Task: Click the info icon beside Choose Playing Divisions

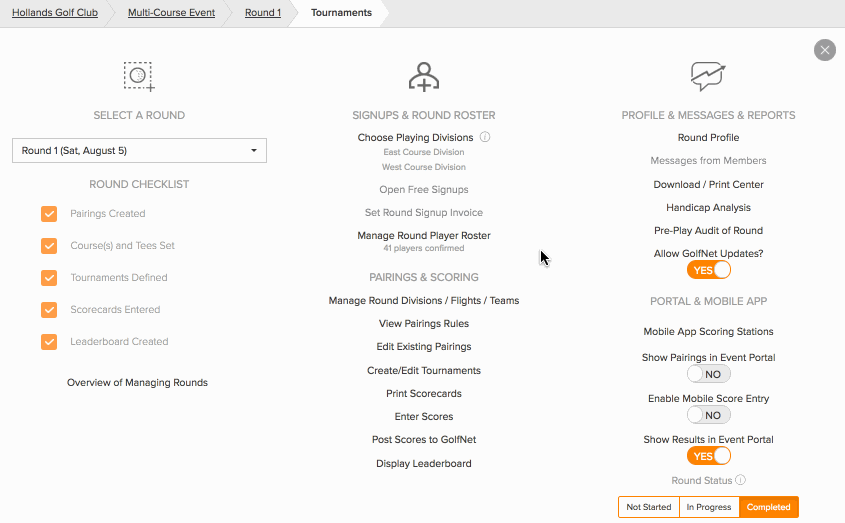Action: click(x=485, y=137)
